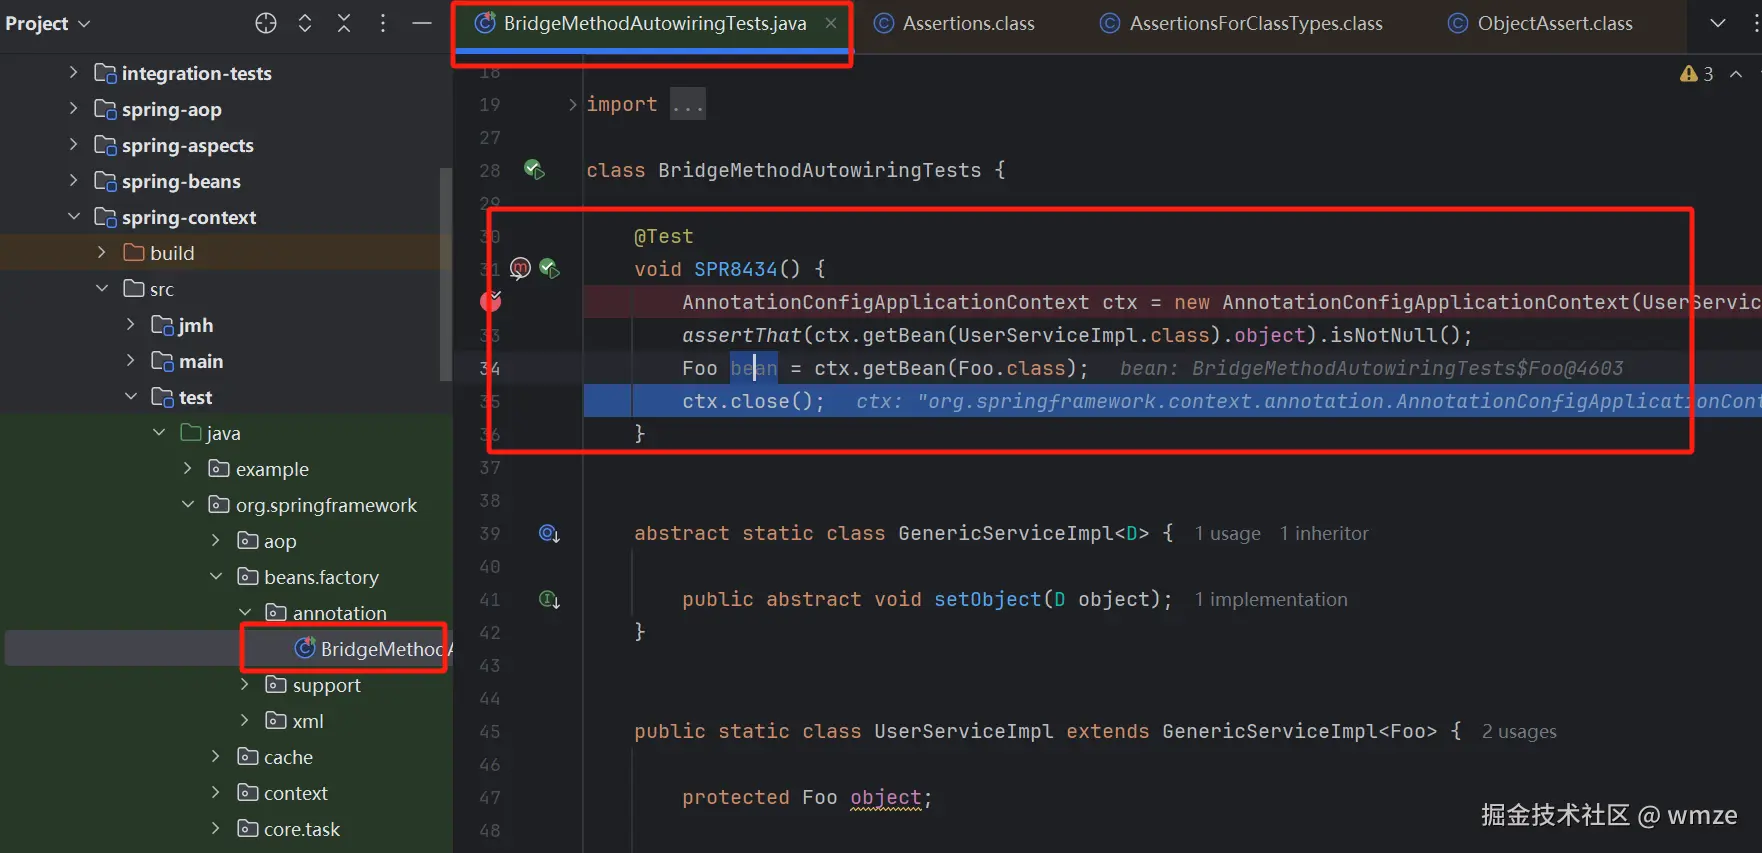Expand the spring-aop module
This screenshot has width=1762, height=853.
pos(73,108)
